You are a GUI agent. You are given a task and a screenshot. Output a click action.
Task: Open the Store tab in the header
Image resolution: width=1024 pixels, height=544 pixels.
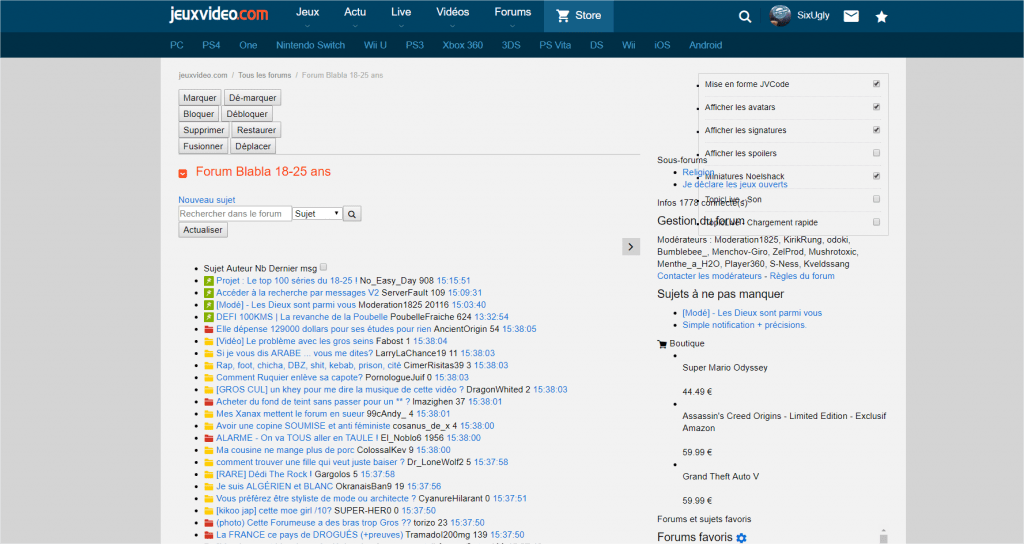578,16
